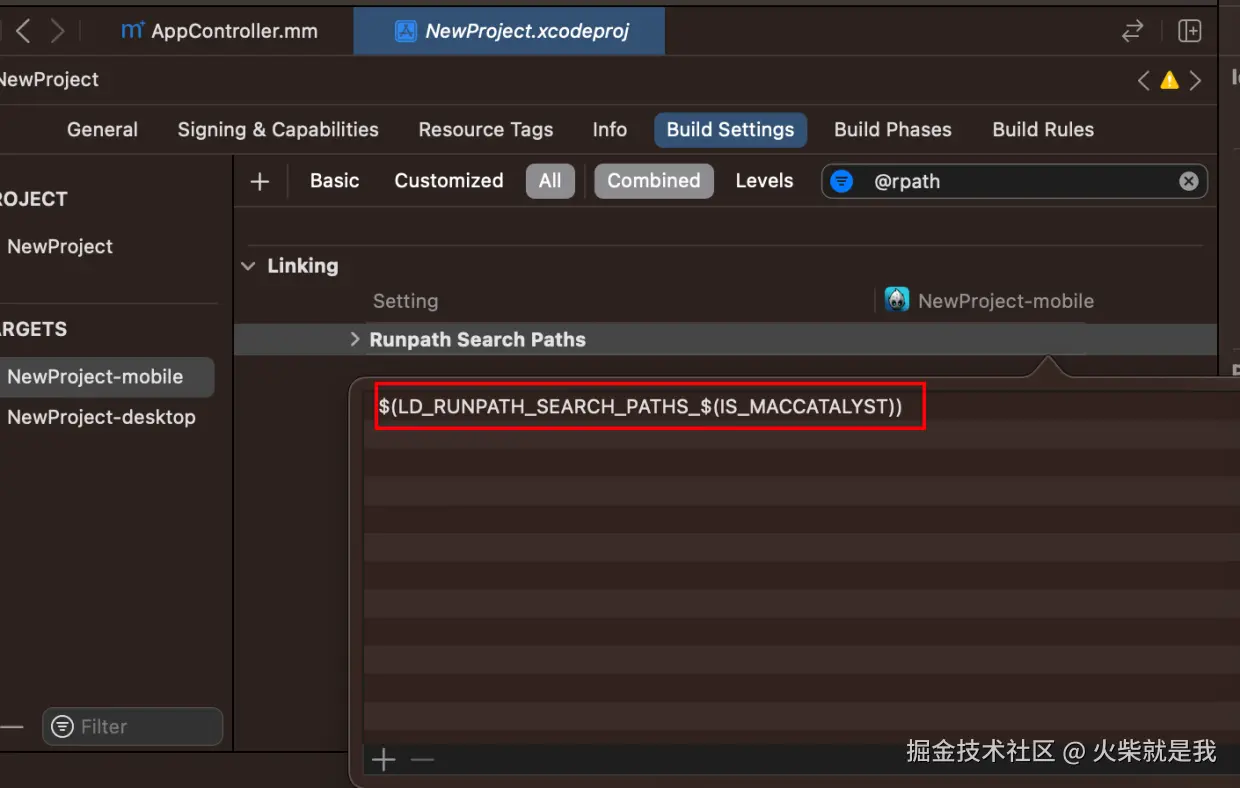
Task: Click the yellow warning triangle icon
Action: tap(1169, 81)
